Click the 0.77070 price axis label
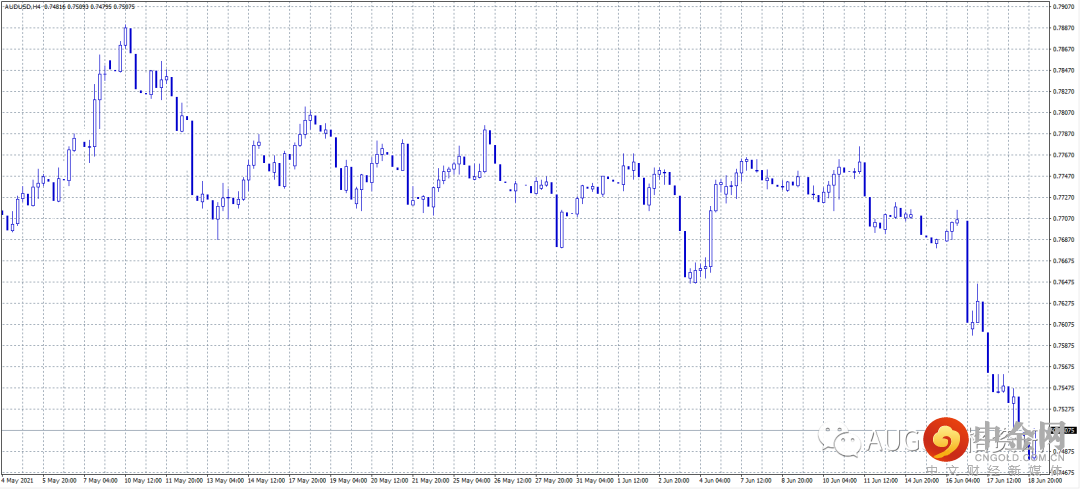 pyautogui.click(x=1063, y=218)
